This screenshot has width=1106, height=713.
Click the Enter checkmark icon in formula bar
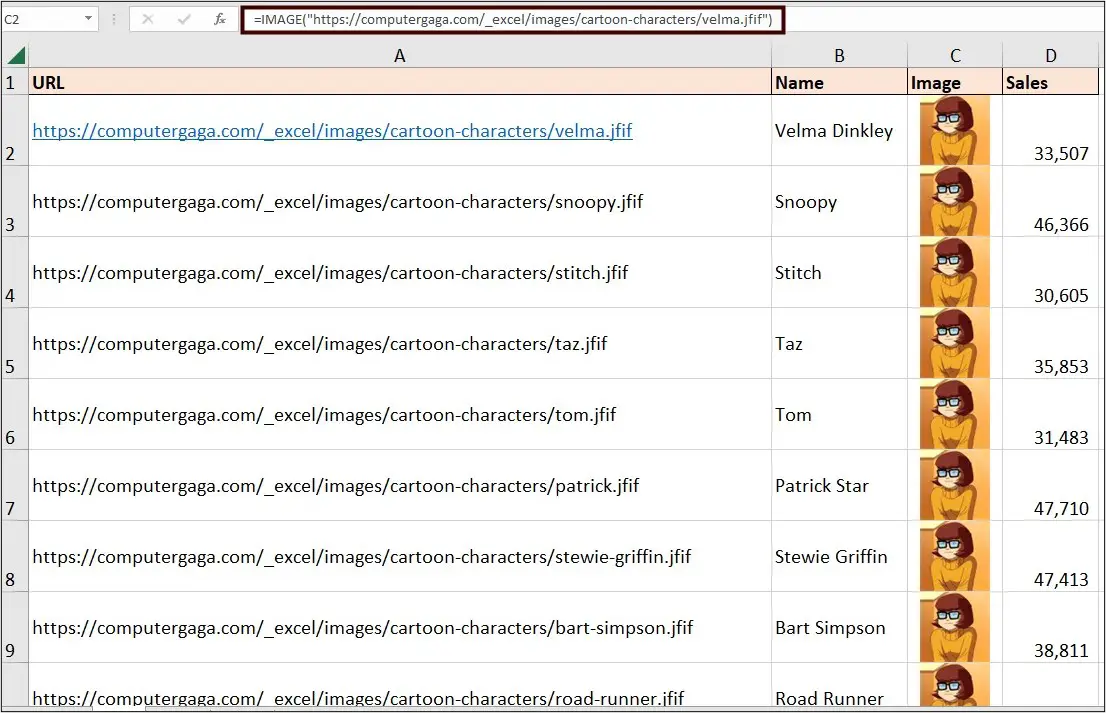click(x=184, y=19)
